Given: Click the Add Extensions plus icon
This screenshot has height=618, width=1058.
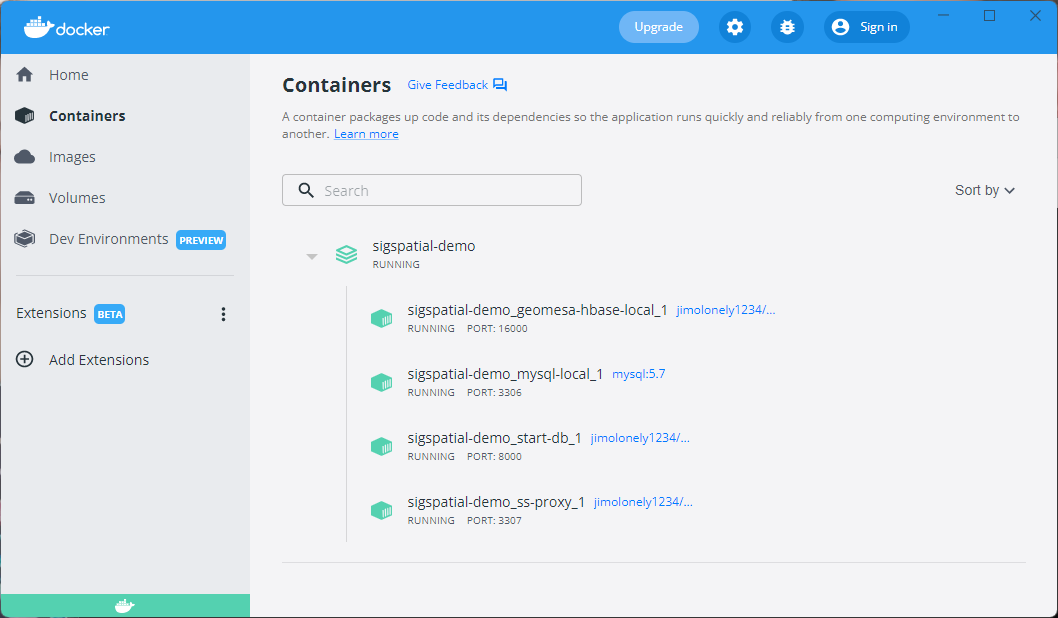Looking at the screenshot, I should (24, 360).
